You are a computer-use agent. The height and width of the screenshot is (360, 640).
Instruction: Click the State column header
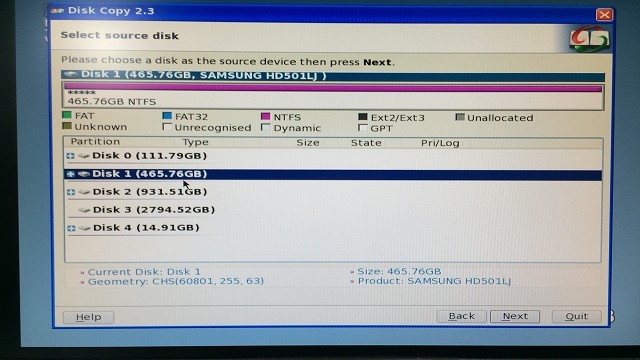[x=366, y=143]
